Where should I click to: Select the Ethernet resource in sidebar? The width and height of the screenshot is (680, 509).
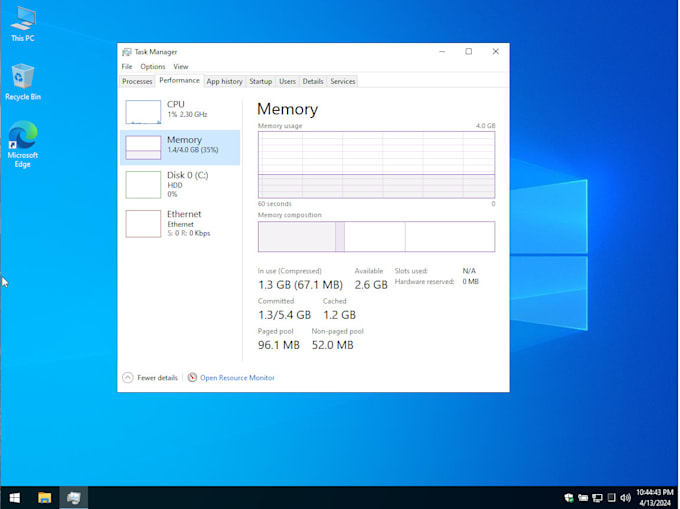pos(180,223)
